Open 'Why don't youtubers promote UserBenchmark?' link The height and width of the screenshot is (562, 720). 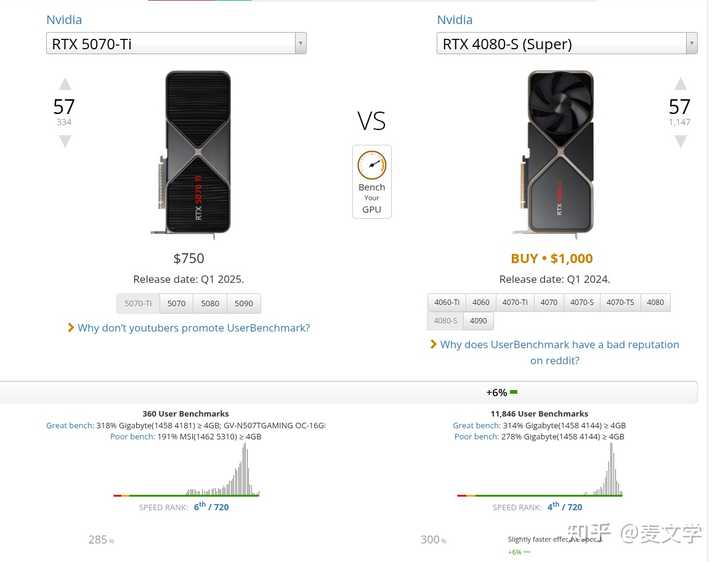click(x=193, y=328)
